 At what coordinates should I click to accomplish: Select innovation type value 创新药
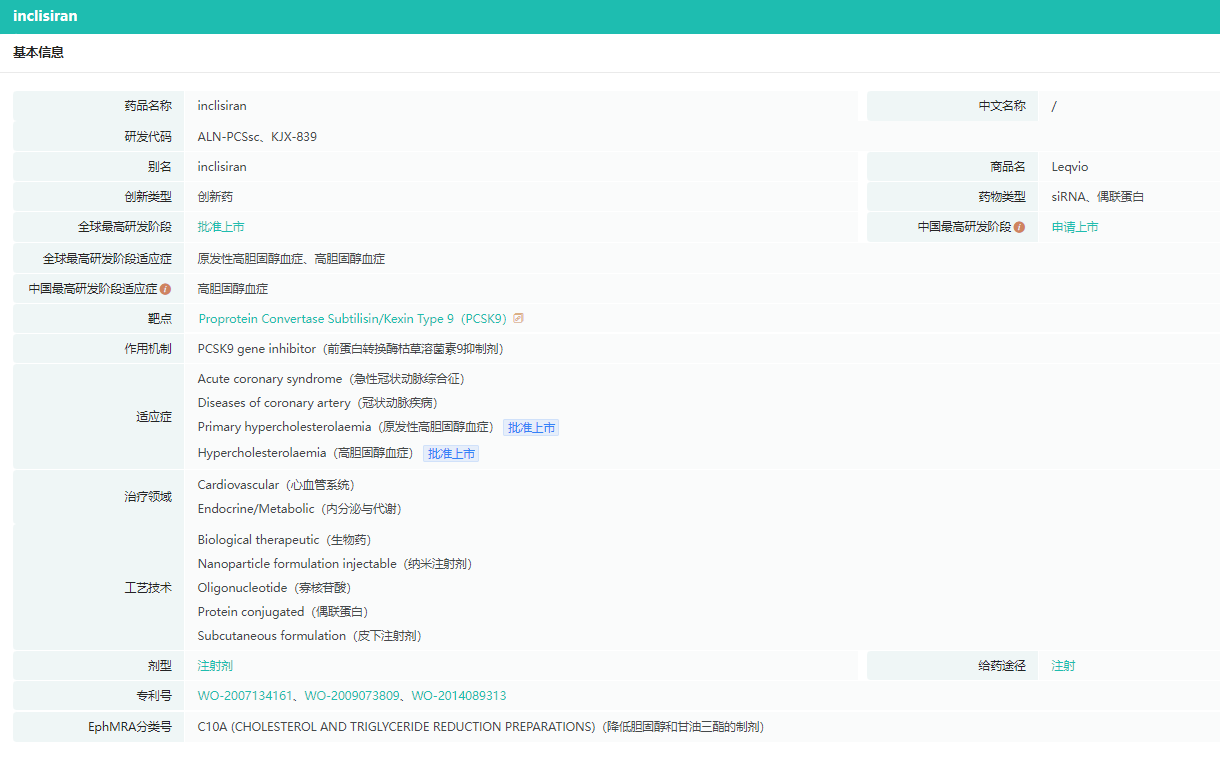215,197
